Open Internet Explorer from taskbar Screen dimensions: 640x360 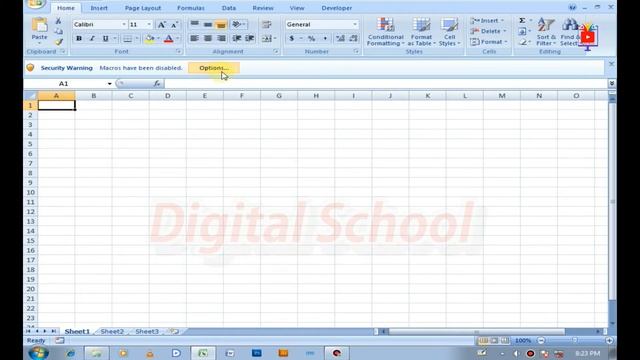click(x=71, y=353)
